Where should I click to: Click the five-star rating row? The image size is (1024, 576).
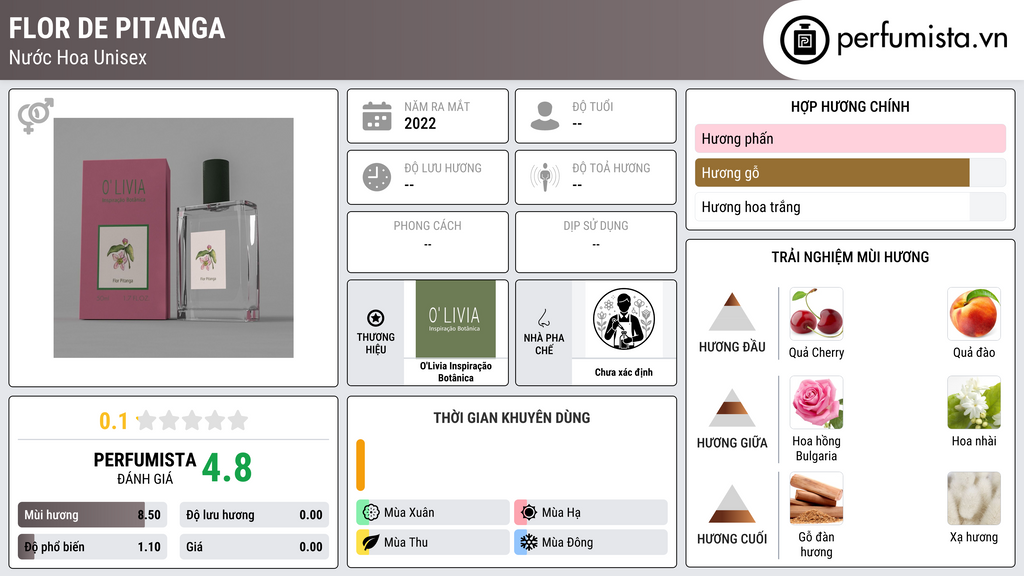[x=193, y=420]
